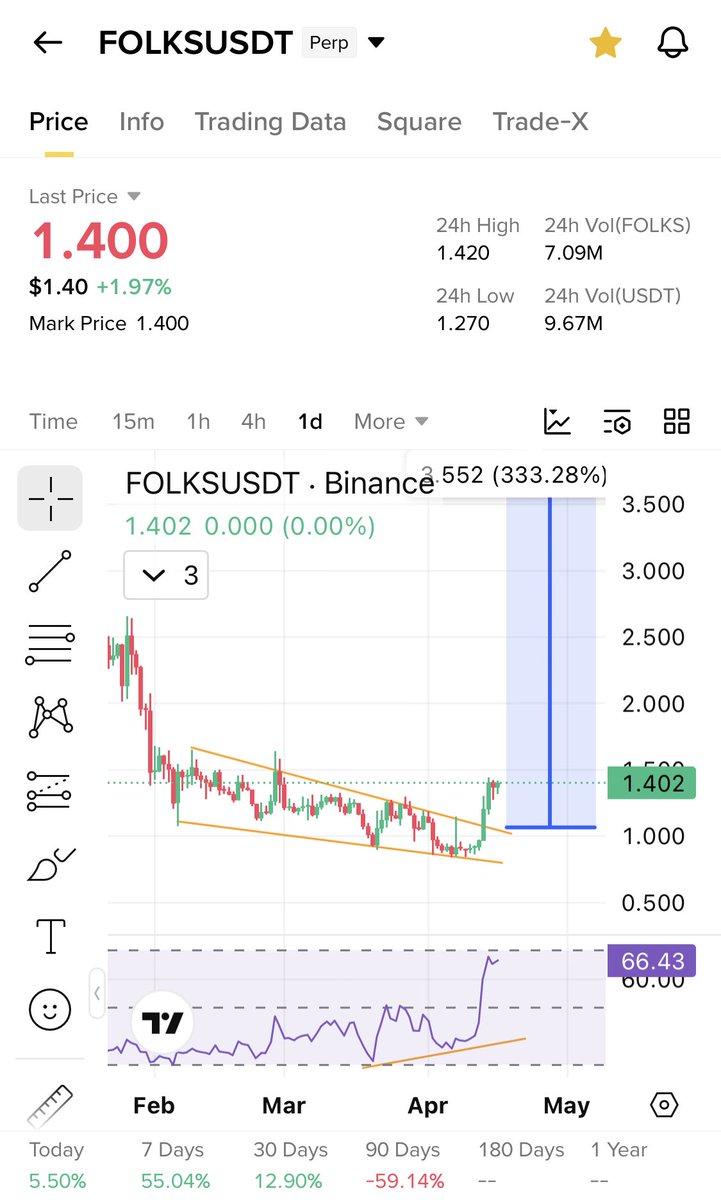Click the 24h Low value 1.270

point(463,323)
